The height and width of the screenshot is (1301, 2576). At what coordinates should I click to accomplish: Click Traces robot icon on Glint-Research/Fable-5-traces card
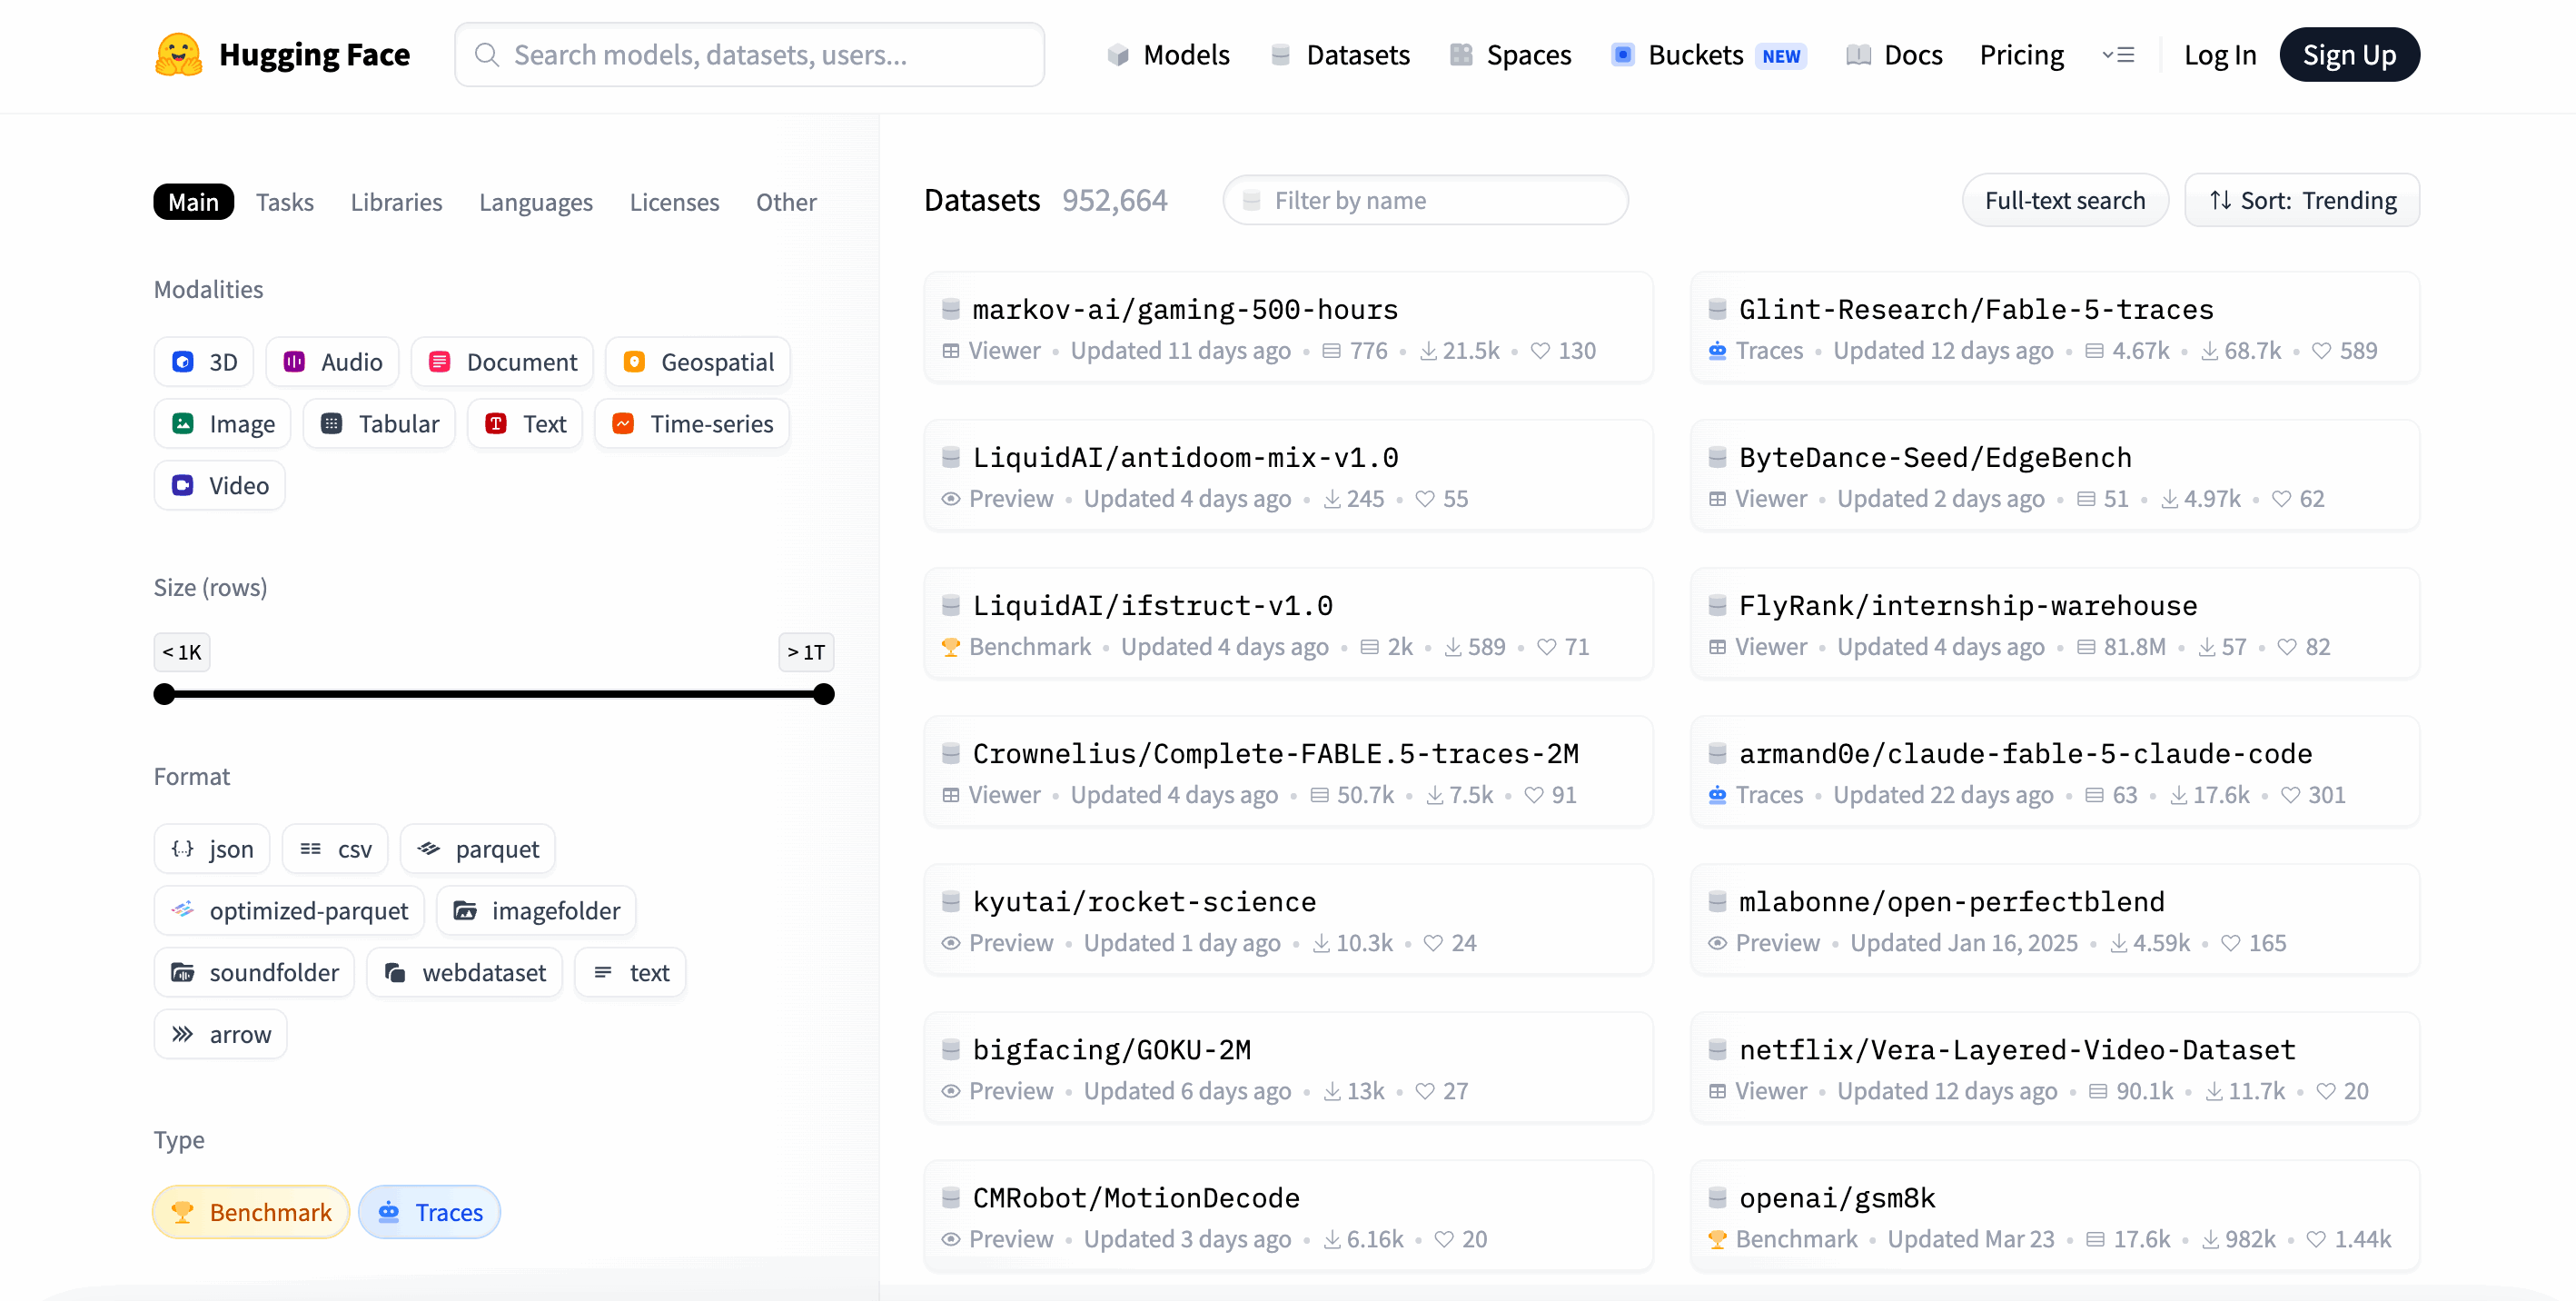coord(1717,351)
